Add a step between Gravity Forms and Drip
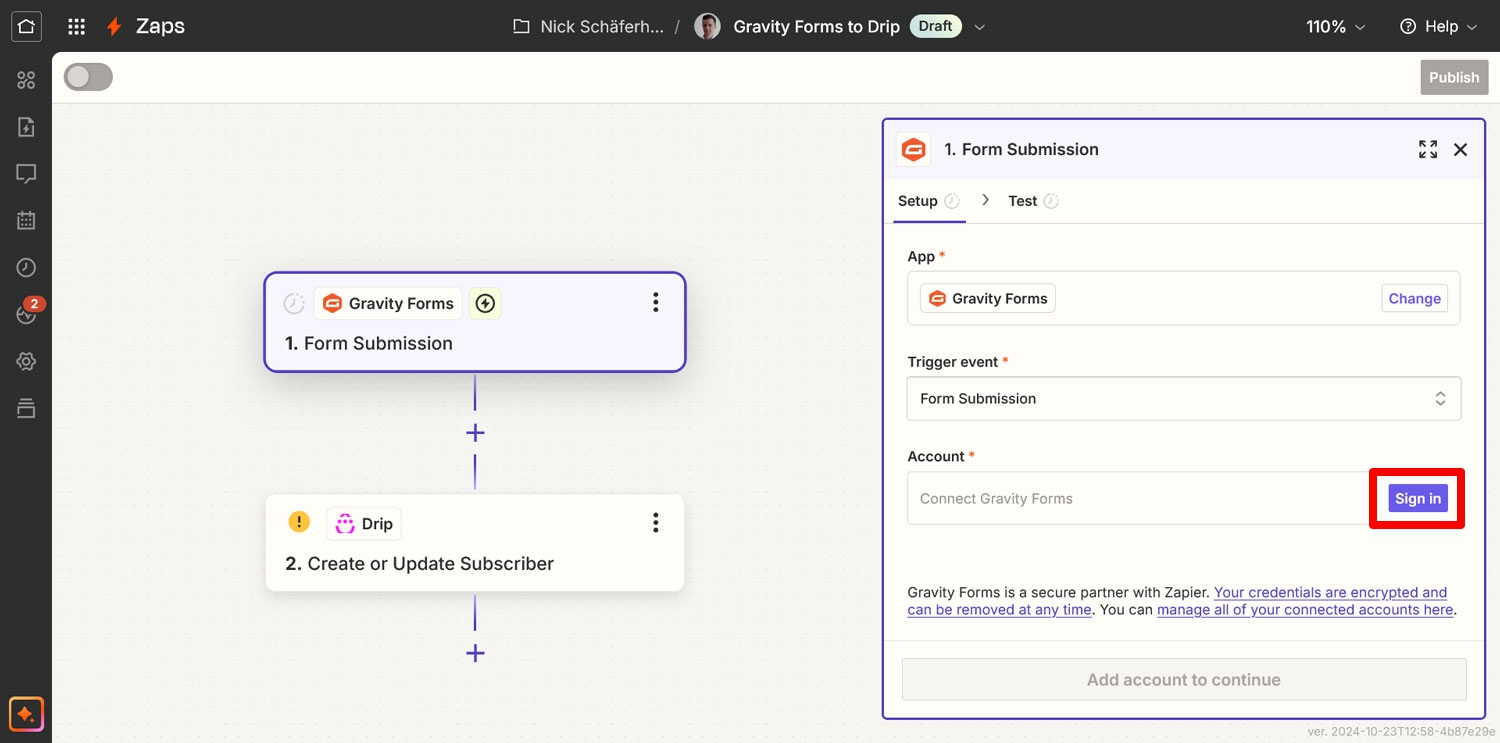The width and height of the screenshot is (1500, 743). point(475,433)
